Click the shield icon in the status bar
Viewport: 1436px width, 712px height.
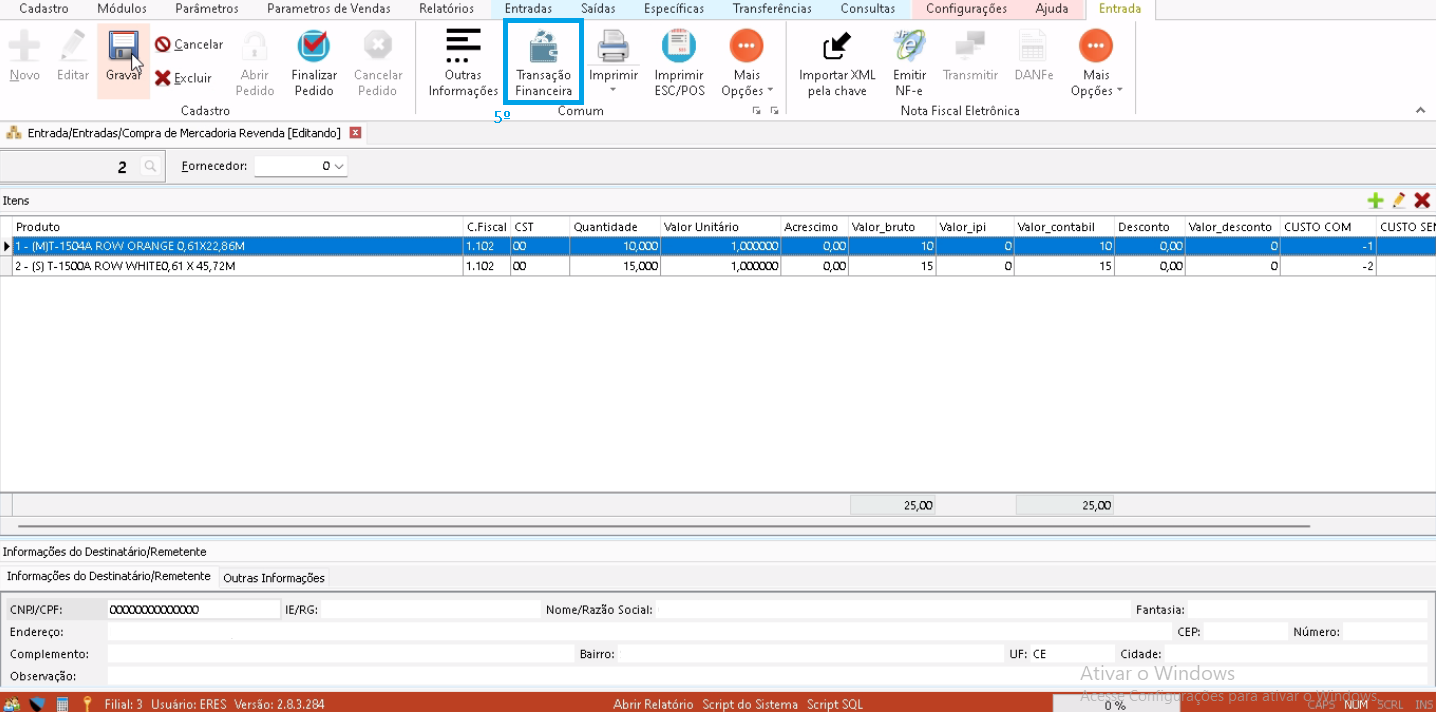coord(37,704)
